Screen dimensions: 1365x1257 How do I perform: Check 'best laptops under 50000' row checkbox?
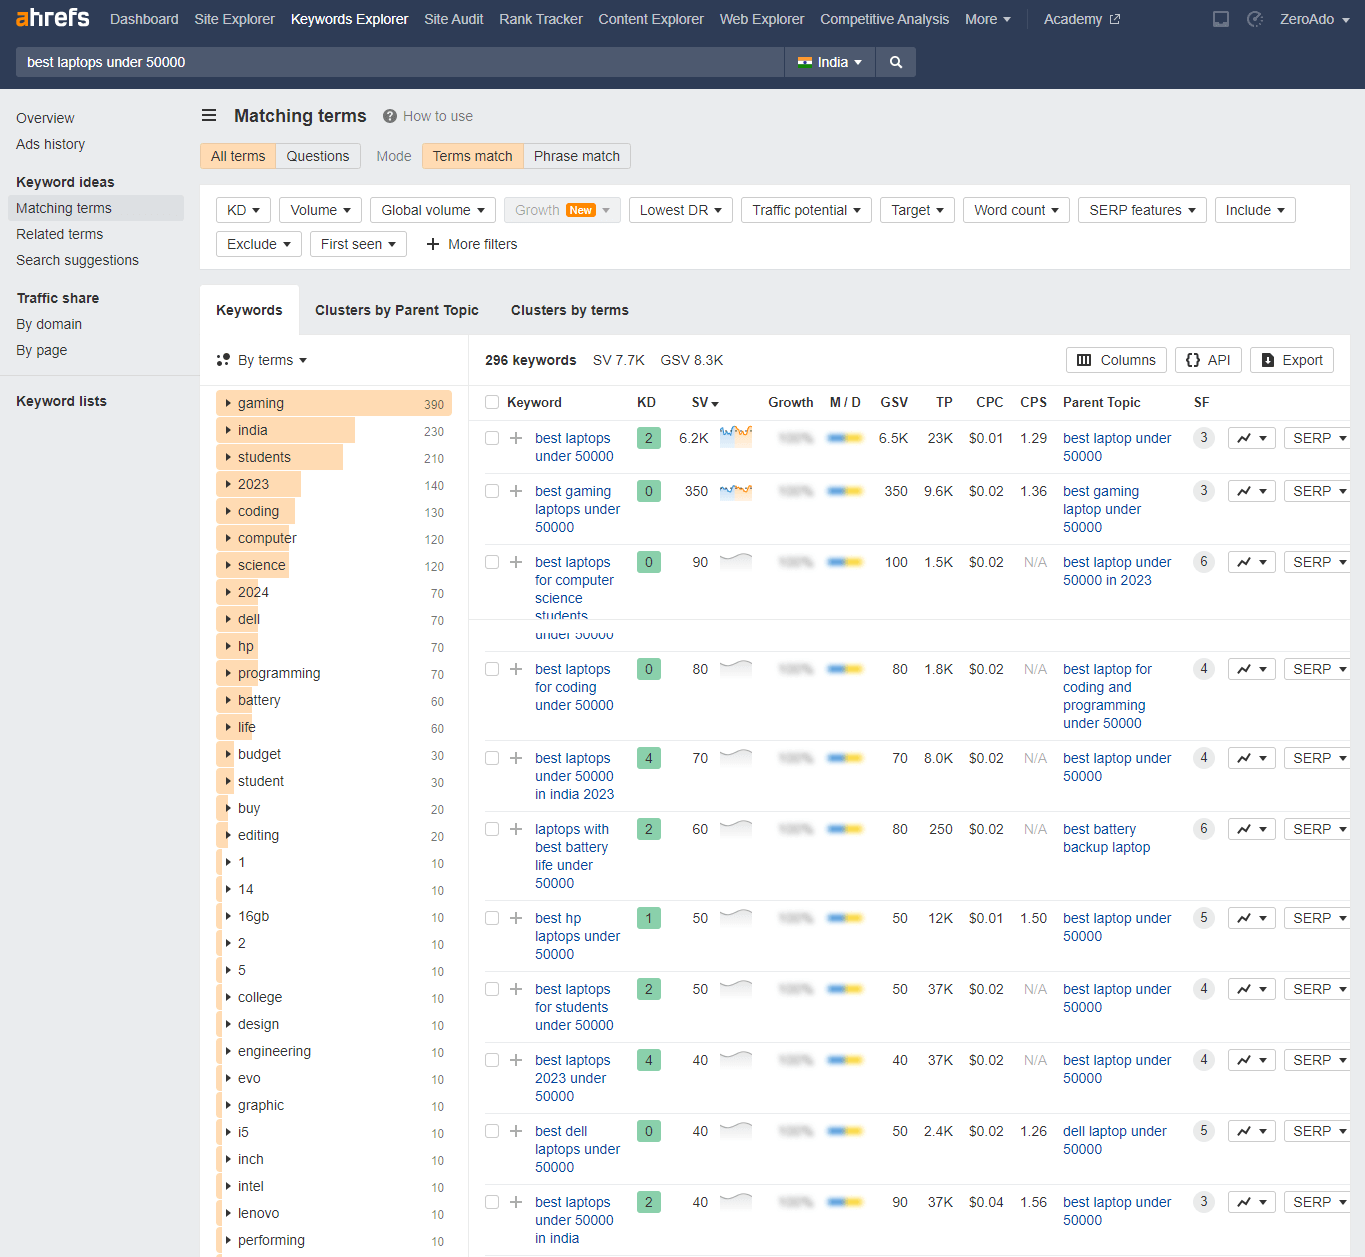[x=492, y=438]
